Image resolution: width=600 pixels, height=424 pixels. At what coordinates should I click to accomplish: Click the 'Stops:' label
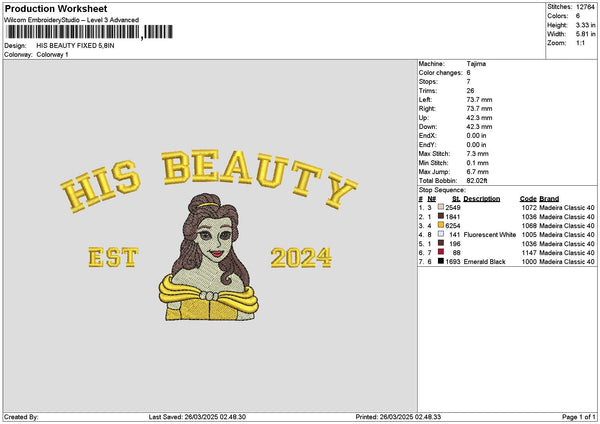(428, 82)
